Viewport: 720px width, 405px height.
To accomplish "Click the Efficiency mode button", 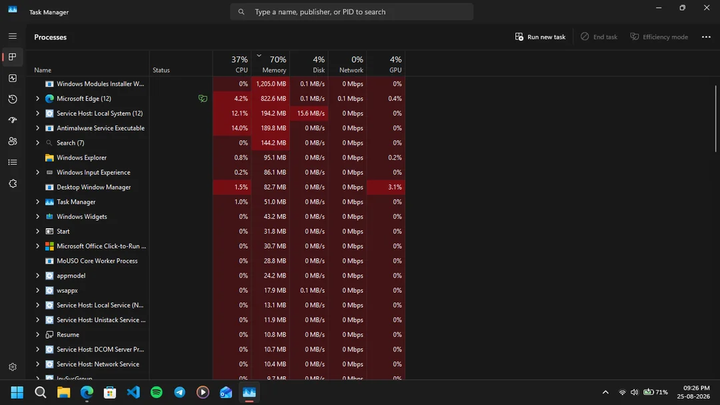I will point(659,37).
